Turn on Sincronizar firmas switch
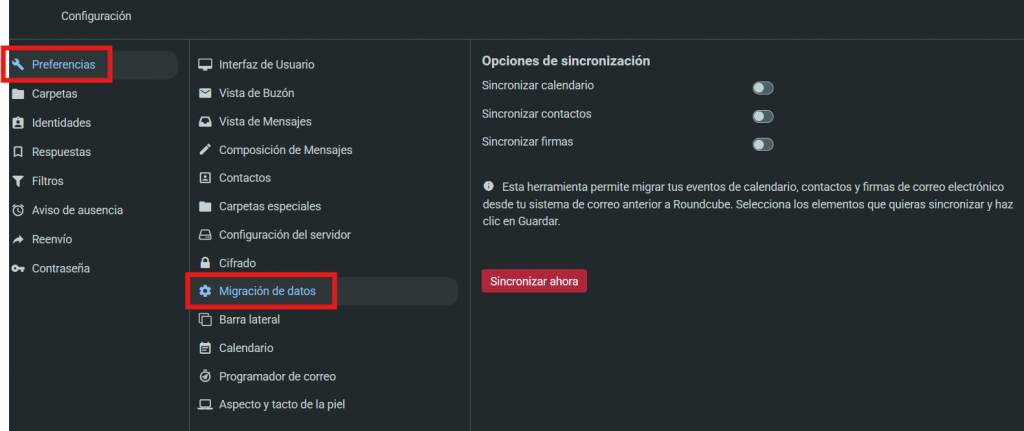The height and width of the screenshot is (431, 1024). (x=763, y=144)
